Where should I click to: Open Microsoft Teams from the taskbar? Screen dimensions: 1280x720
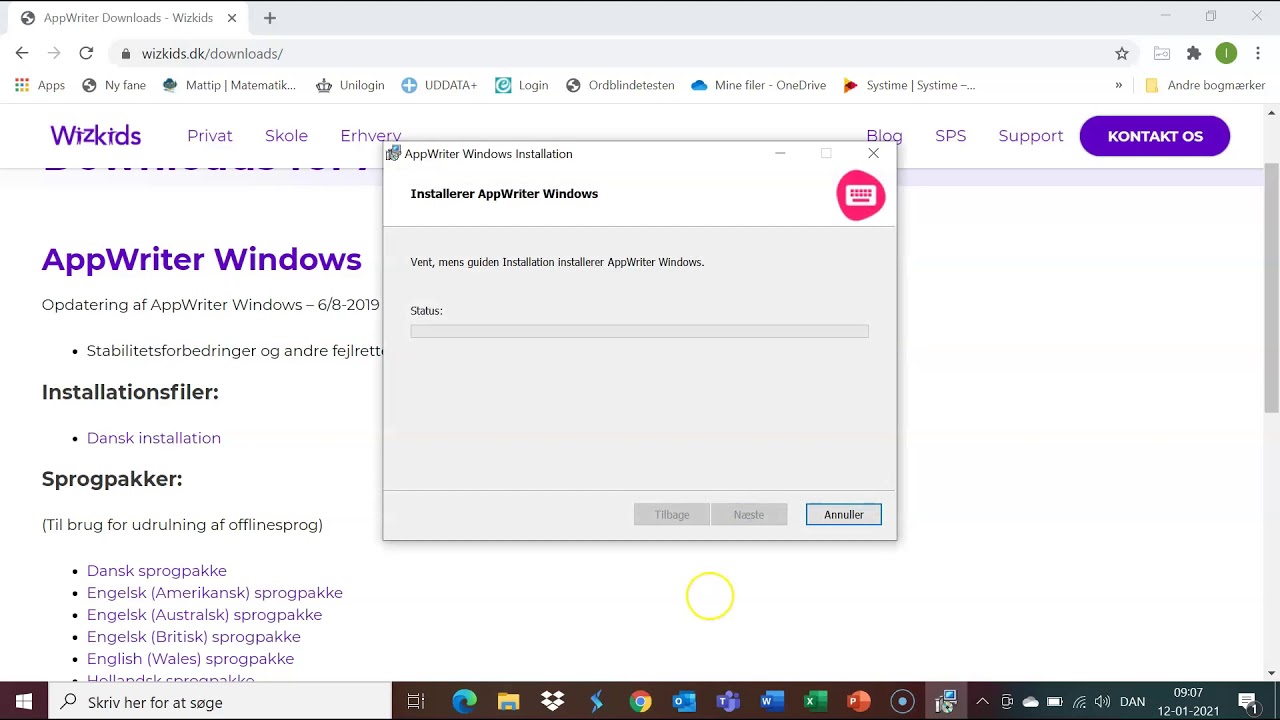click(x=728, y=702)
